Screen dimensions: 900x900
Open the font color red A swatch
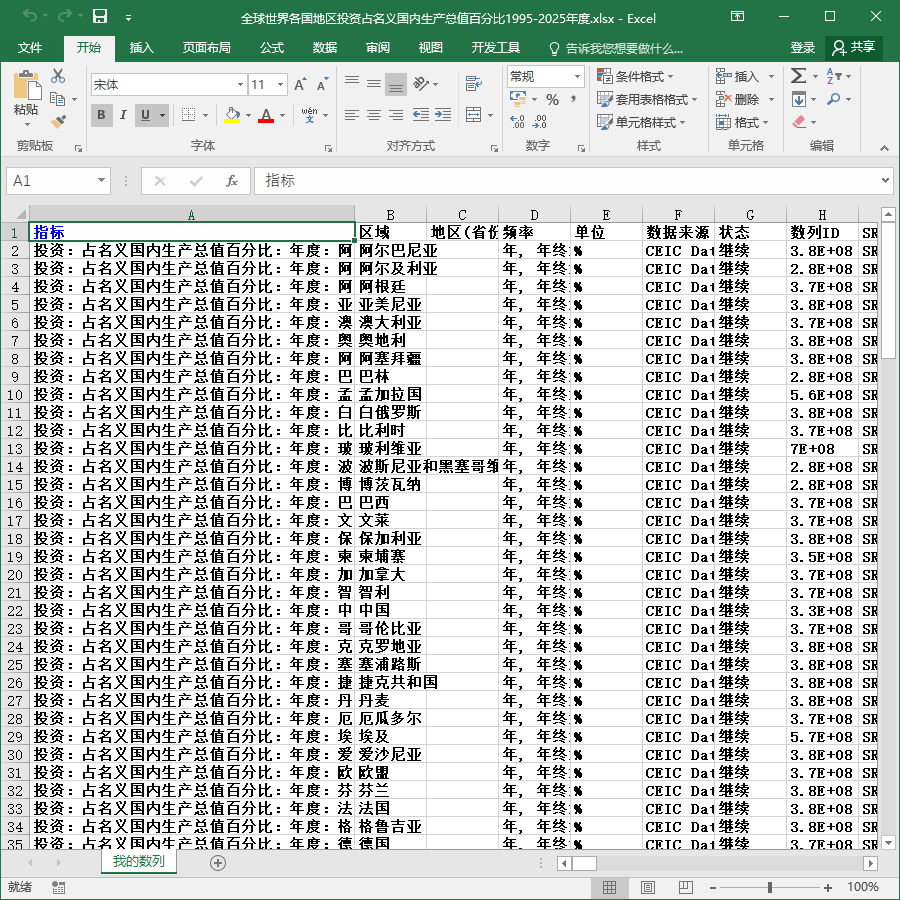(x=266, y=115)
